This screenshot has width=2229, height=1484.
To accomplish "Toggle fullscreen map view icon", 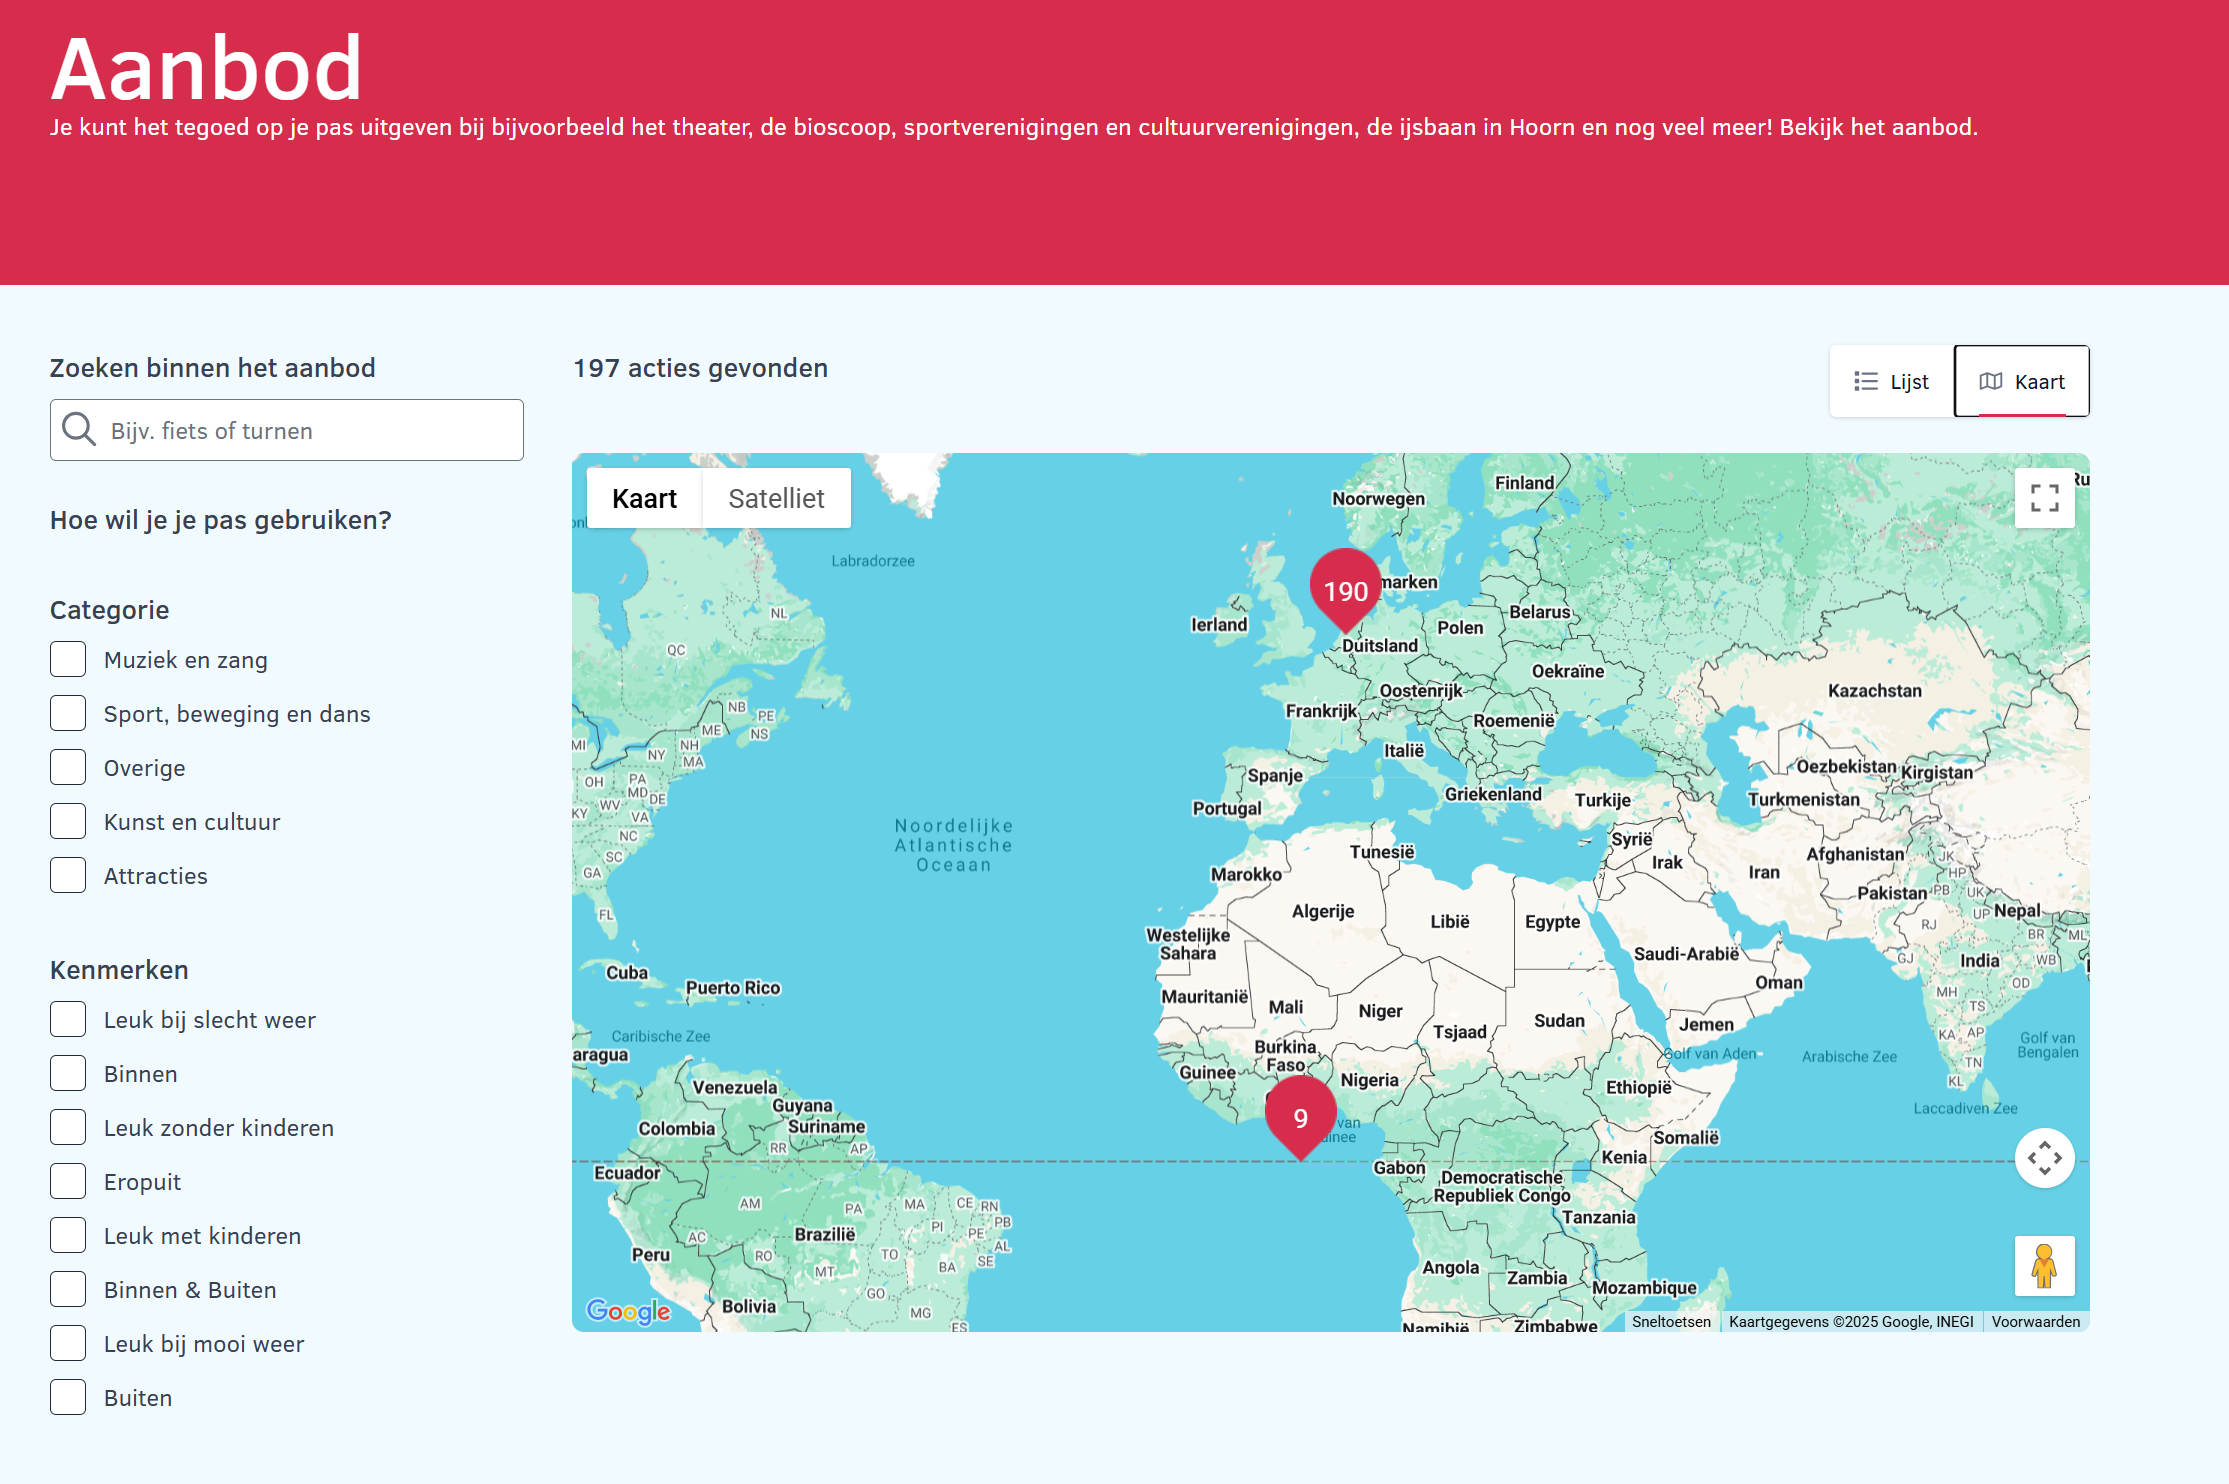I will [2044, 498].
